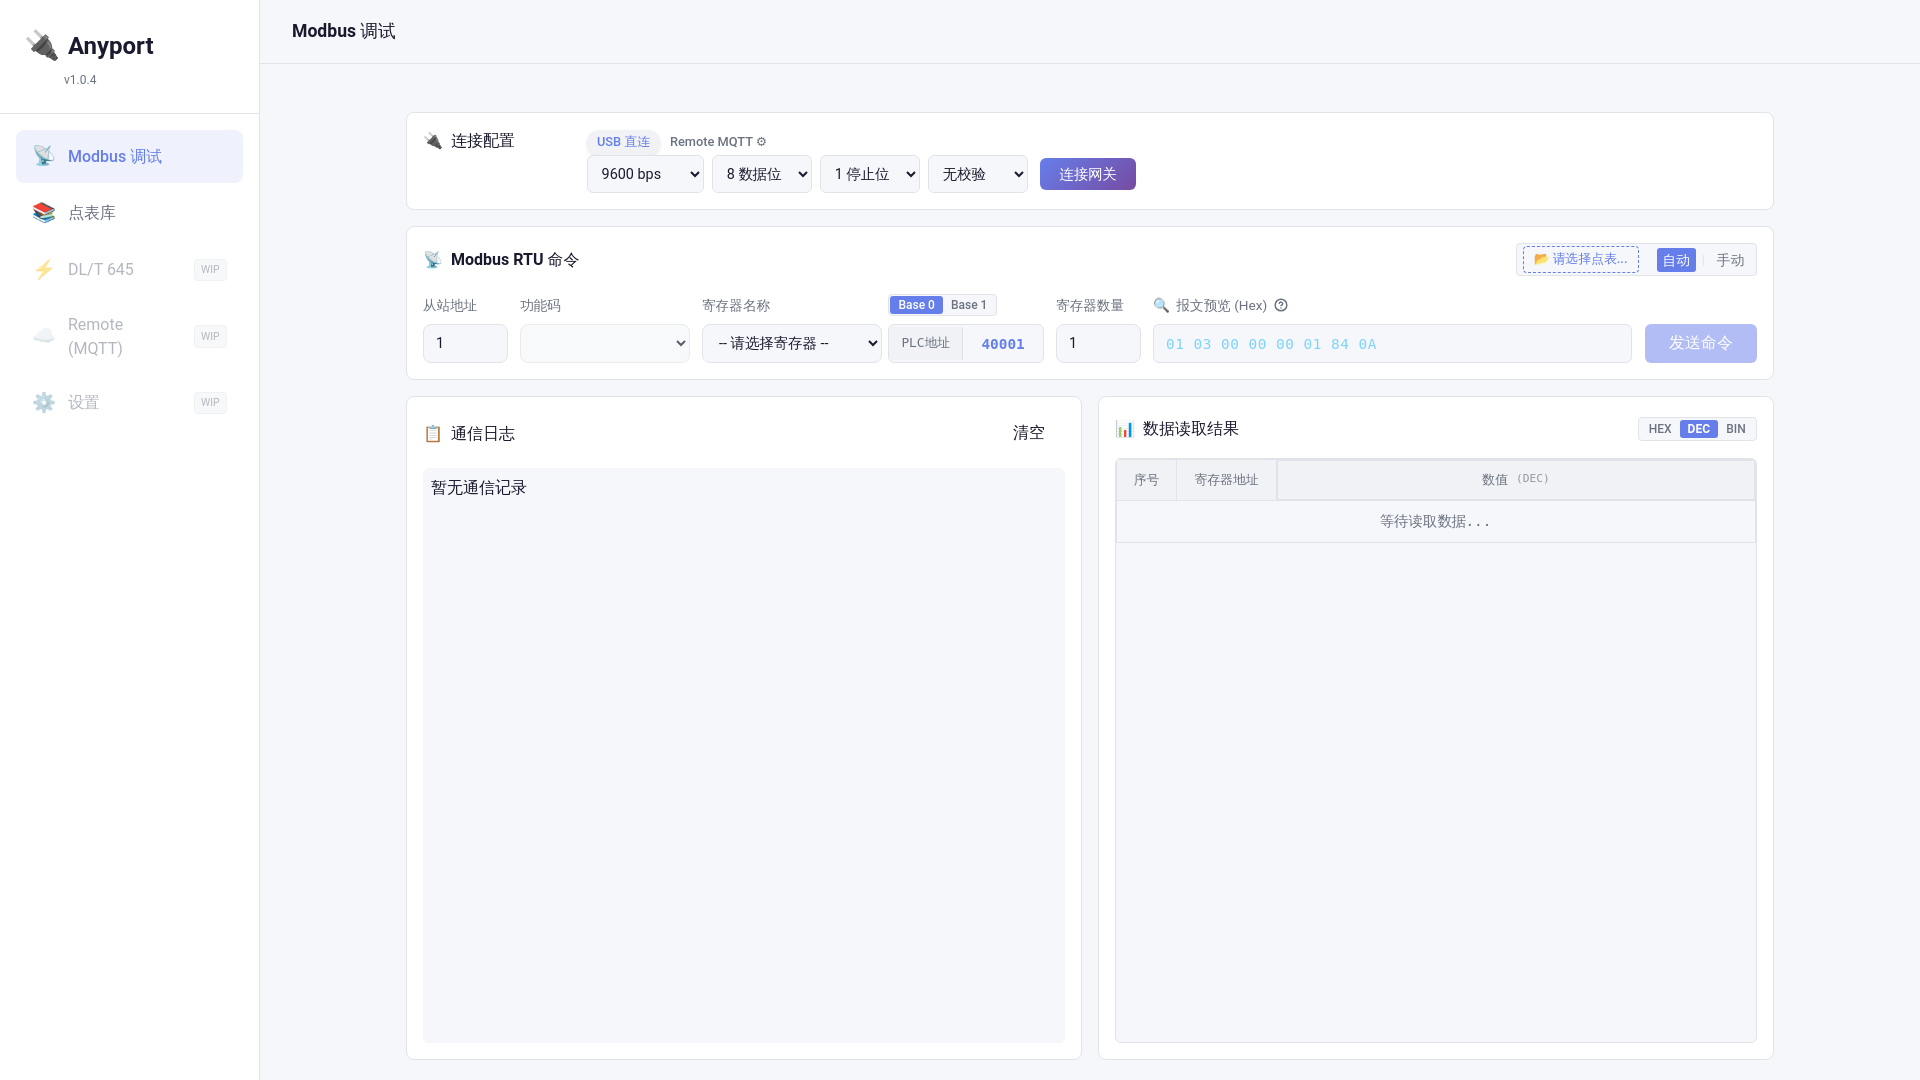The image size is (1920, 1080).
Task: Open the DL/T 645 sidebar item
Action: pyautogui.click(x=129, y=269)
